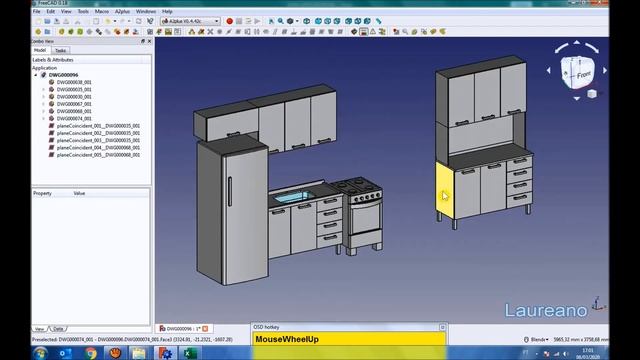Click navigation cube up arrow
The image size is (640, 360).
pyautogui.click(x=577, y=42)
